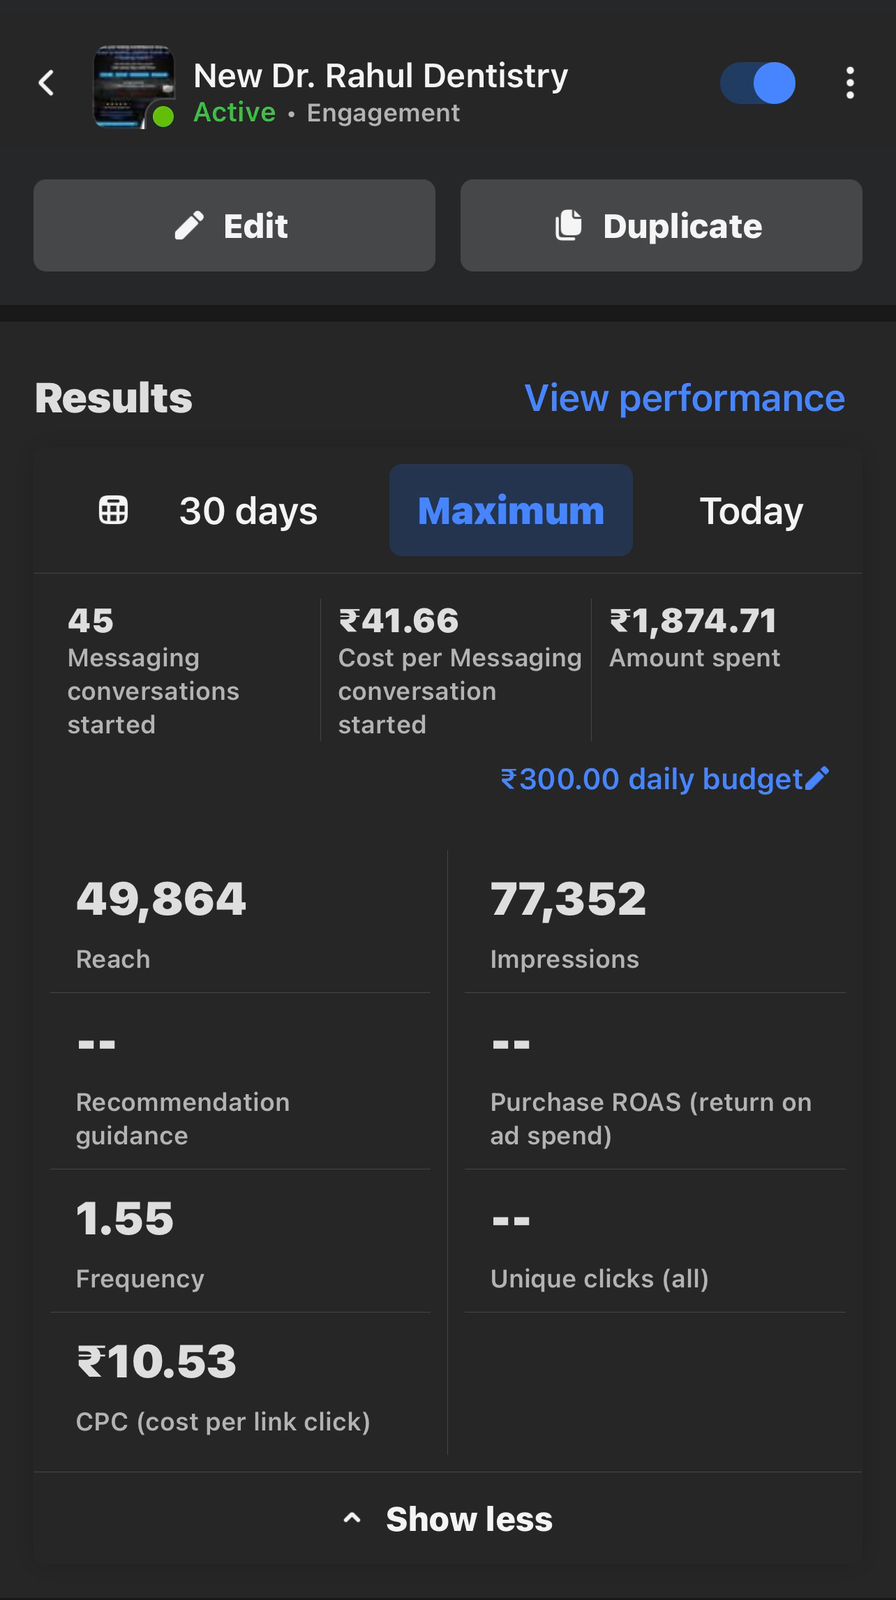Tap the green active status dot
The image size is (896, 1600).
[163, 116]
